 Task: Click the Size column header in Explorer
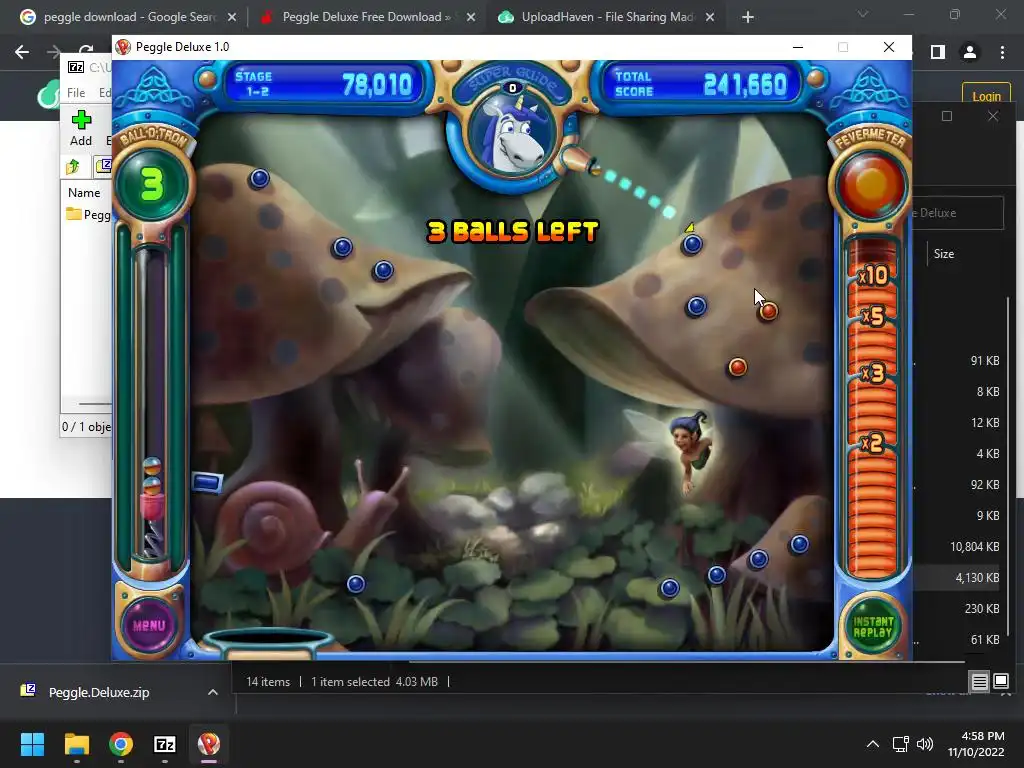click(944, 254)
